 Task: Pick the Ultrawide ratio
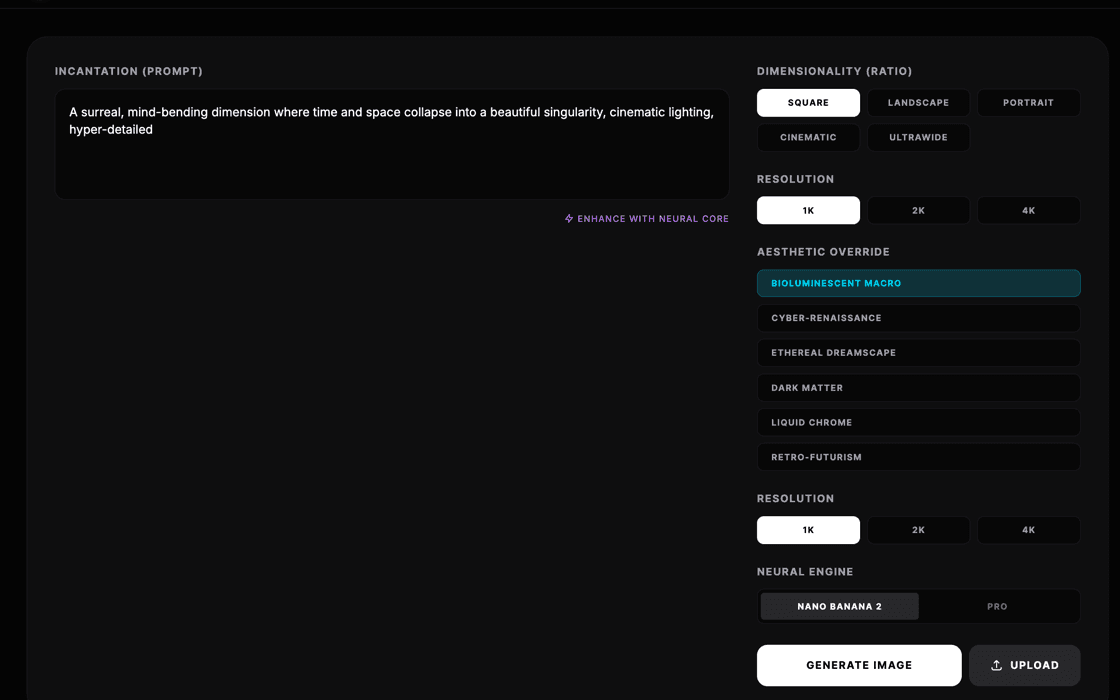click(x=918, y=137)
